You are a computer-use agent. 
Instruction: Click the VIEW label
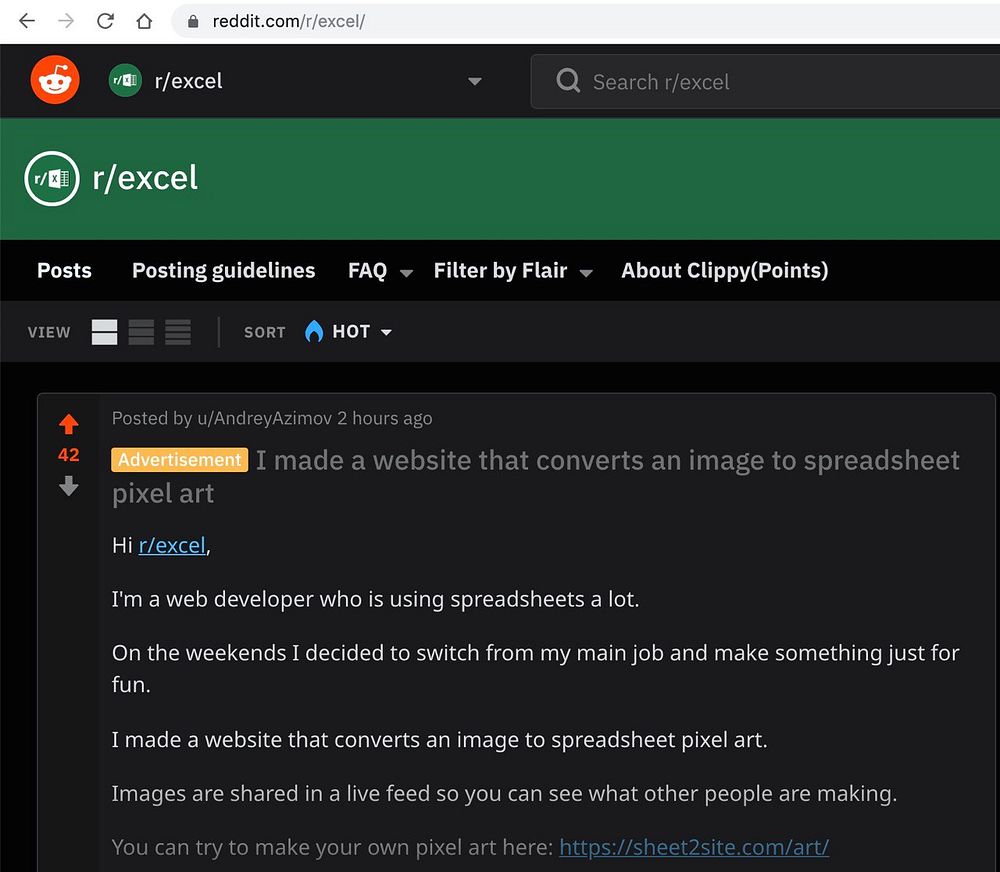tap(48, 332)
